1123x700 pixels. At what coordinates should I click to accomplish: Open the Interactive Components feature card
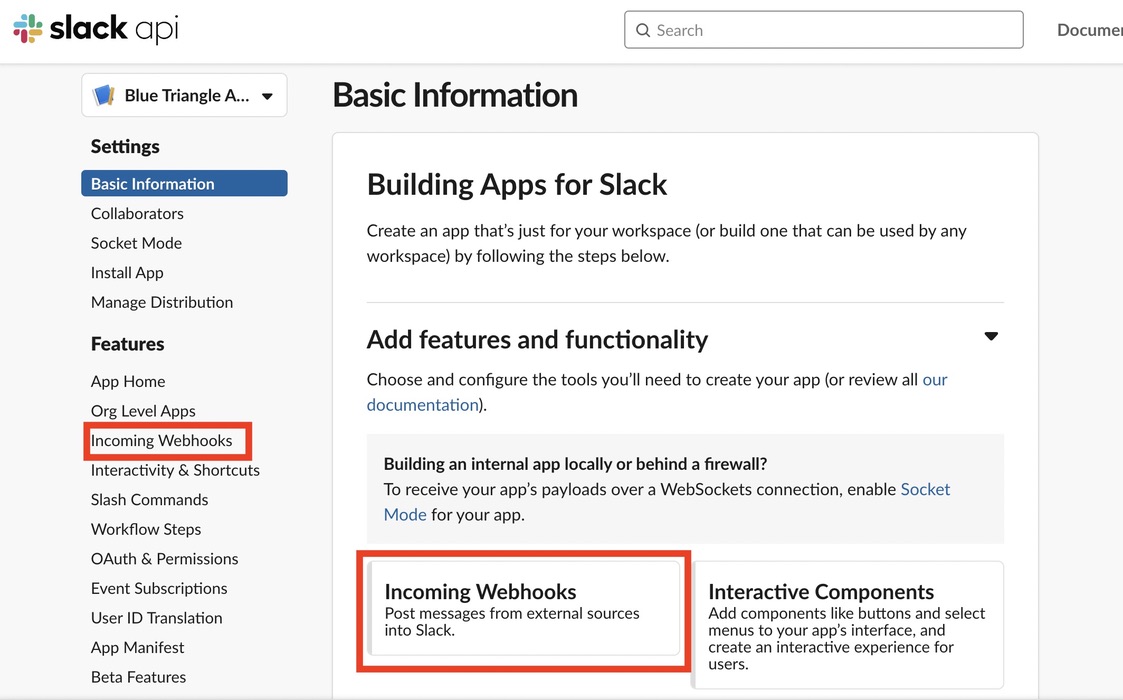tap(848, 625)
